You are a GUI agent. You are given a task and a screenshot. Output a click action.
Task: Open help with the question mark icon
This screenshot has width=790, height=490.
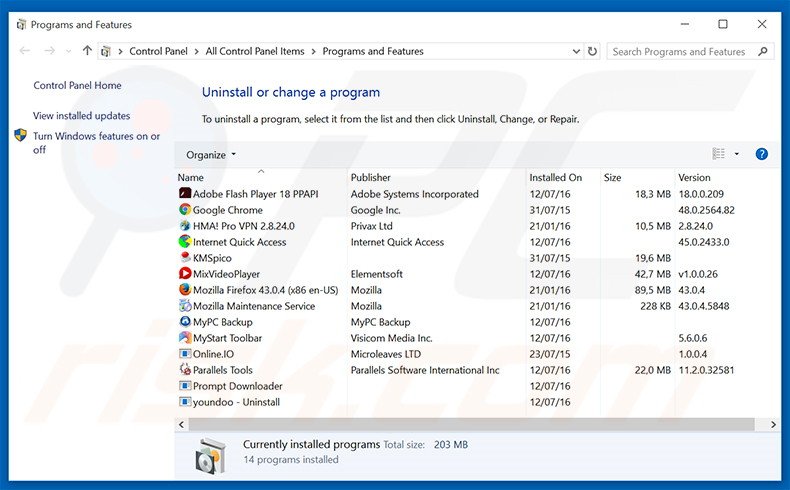tap(761, 154)
